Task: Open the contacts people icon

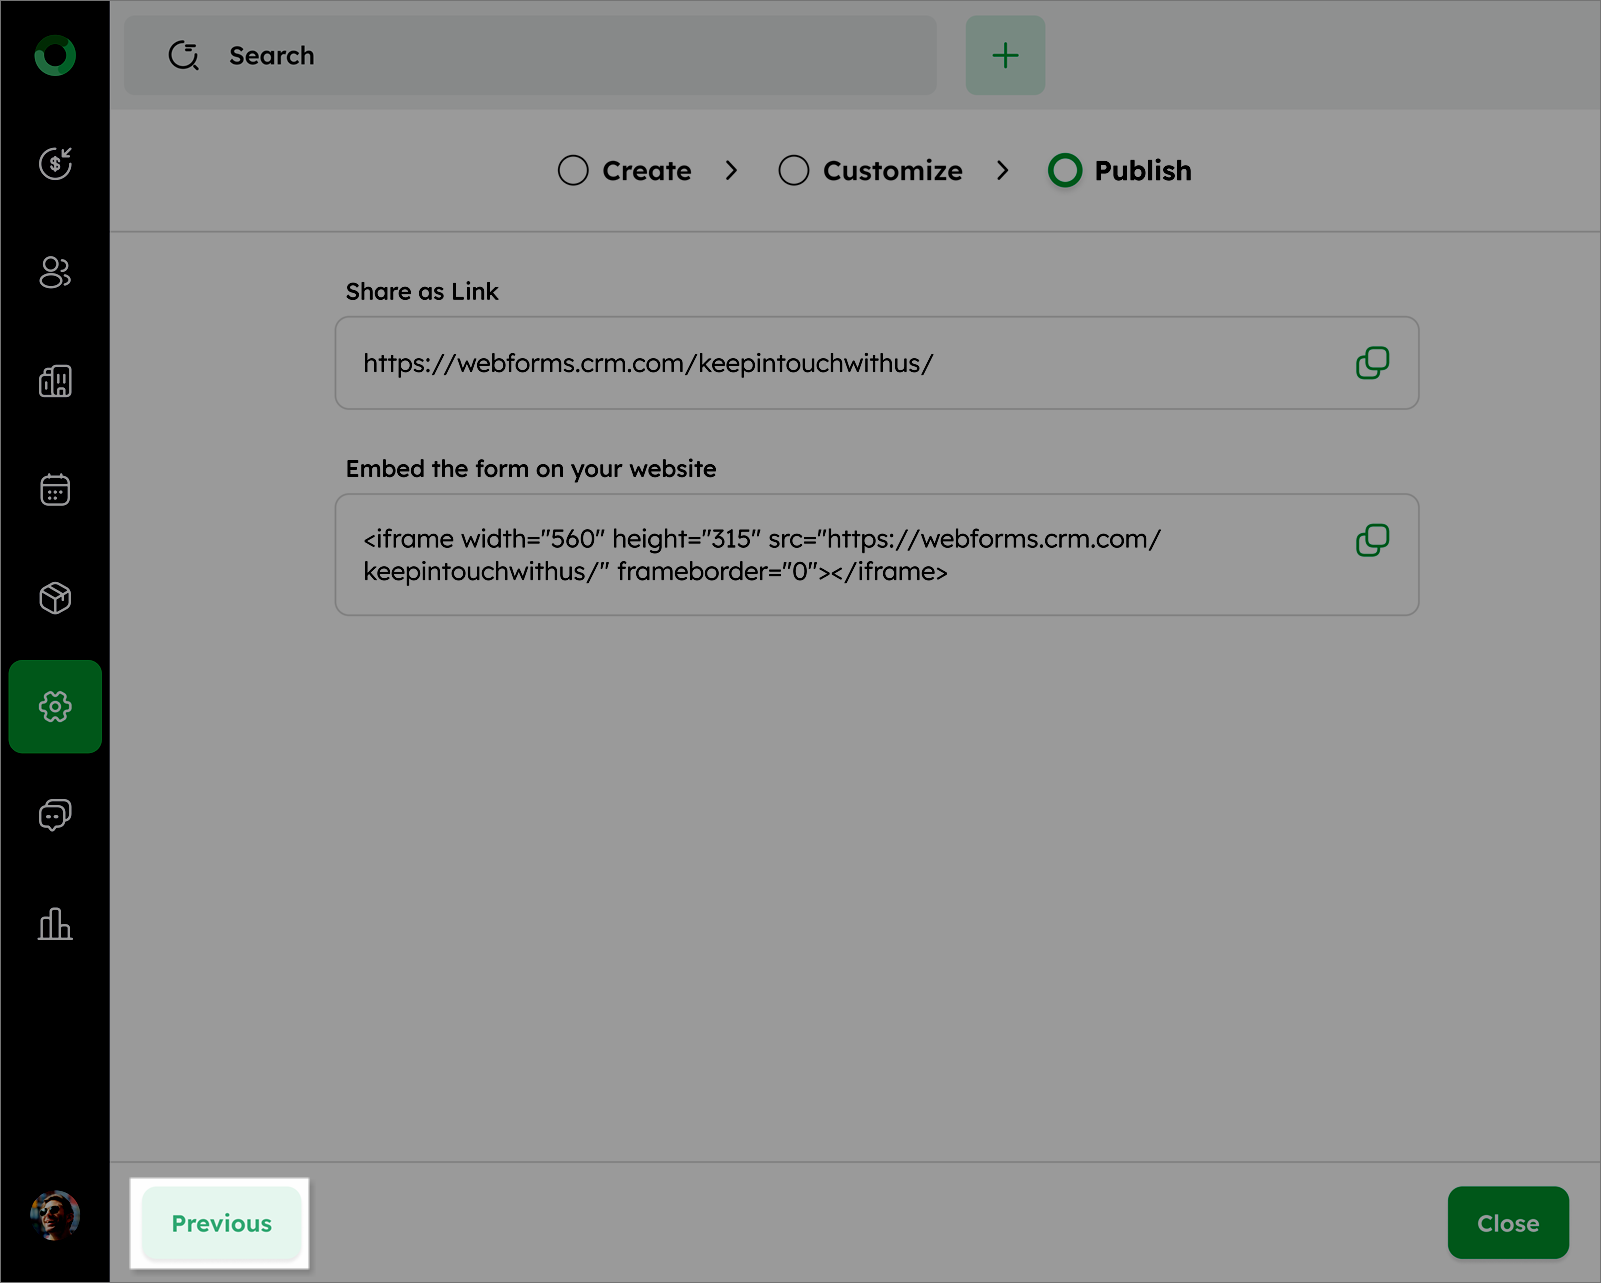Action: click(55, 272)
